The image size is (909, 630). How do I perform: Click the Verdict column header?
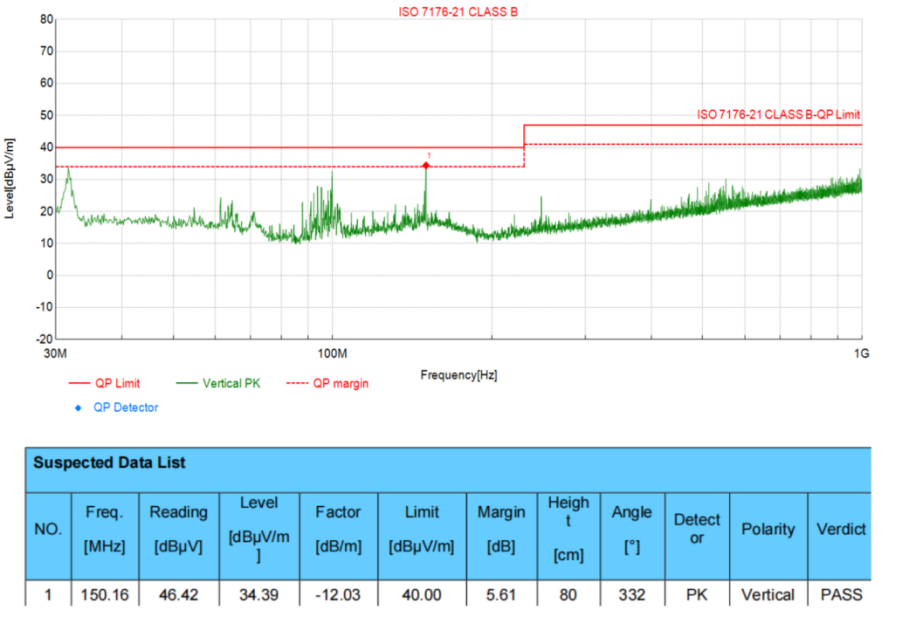[840, 528]
